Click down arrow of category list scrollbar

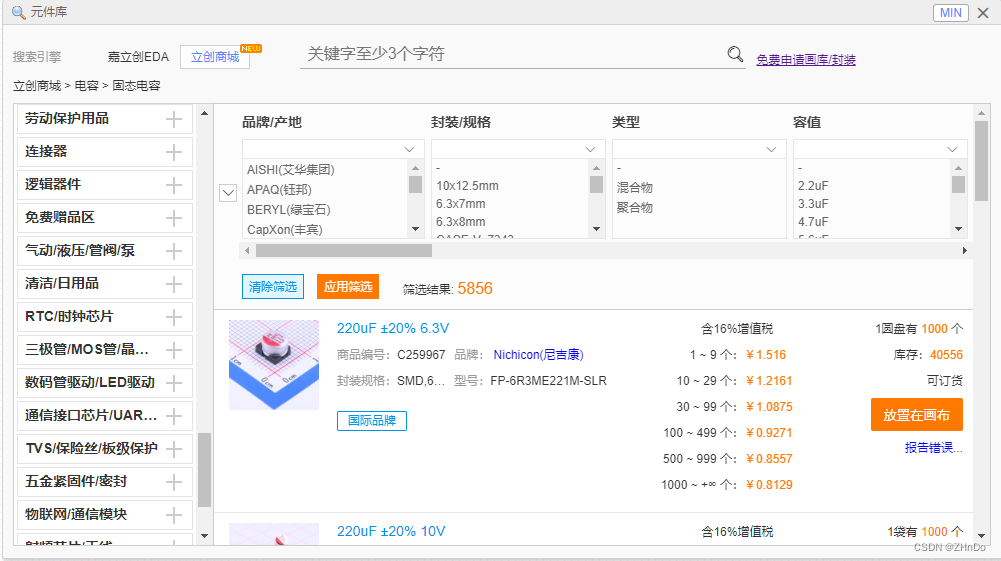point(204,536)
